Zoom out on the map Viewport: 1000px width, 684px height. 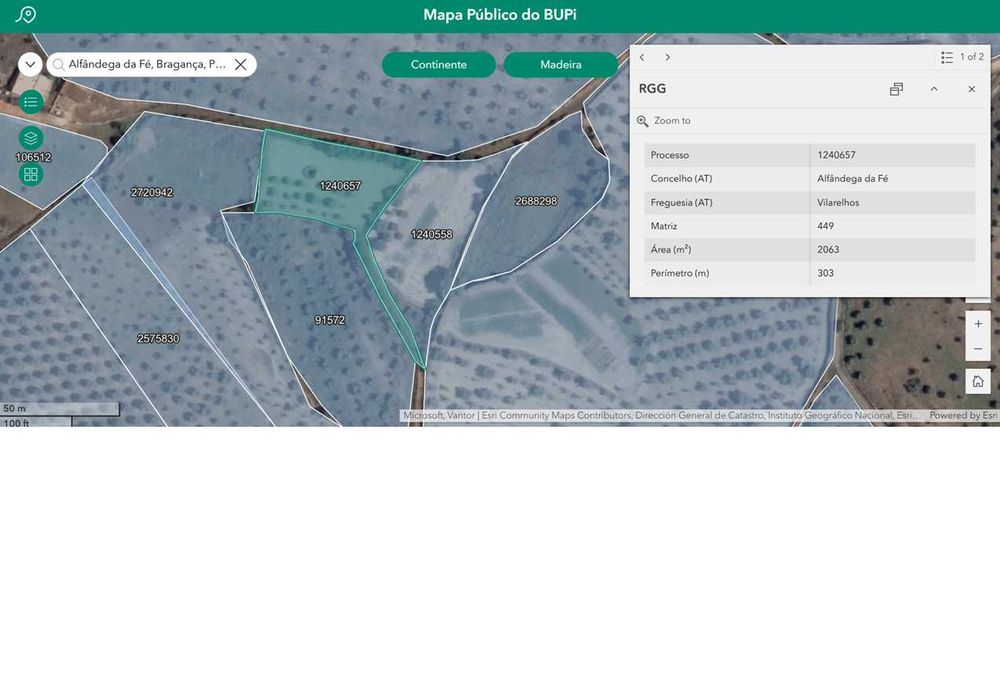pos(978,349)
